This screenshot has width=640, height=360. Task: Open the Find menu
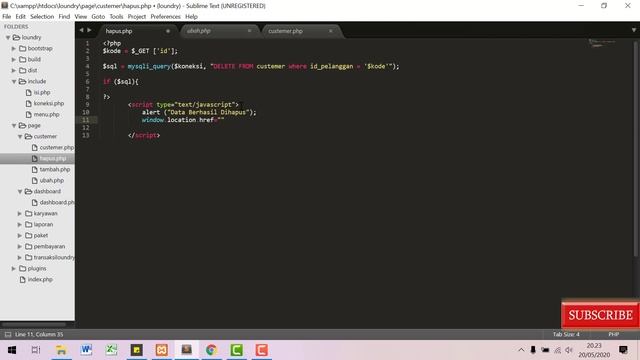pos(64,17)
